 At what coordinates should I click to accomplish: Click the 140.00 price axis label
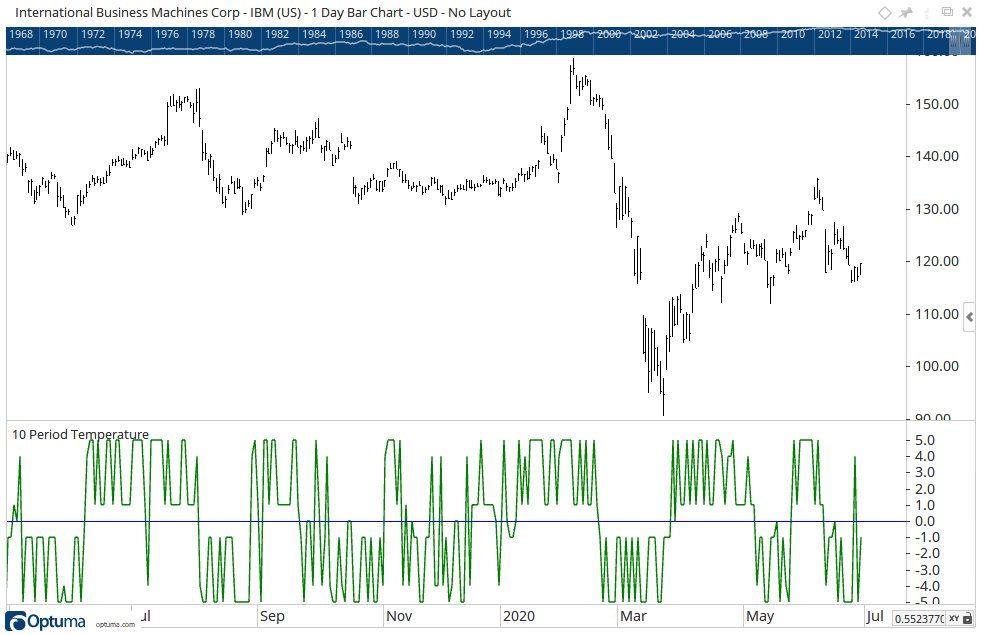click(937, 156)
